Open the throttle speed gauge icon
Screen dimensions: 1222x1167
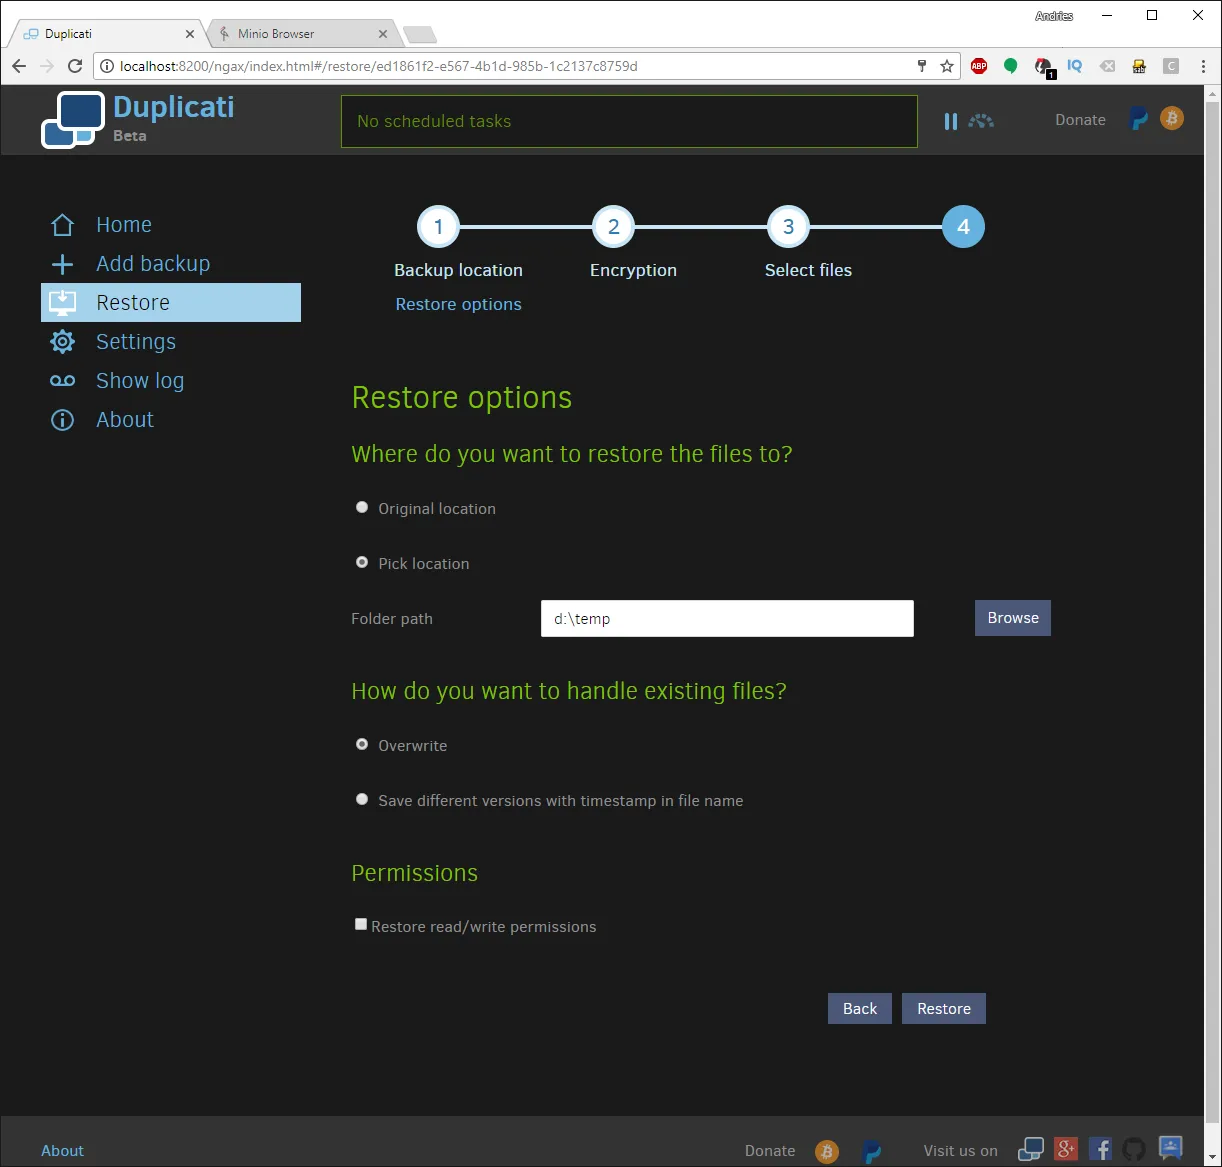point(981,121)
